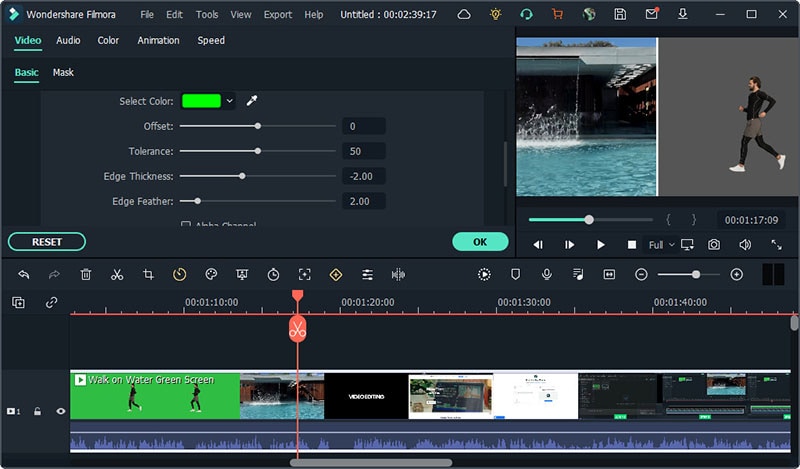
Task: Open the View menu
Action: click(x=240, y=14)
